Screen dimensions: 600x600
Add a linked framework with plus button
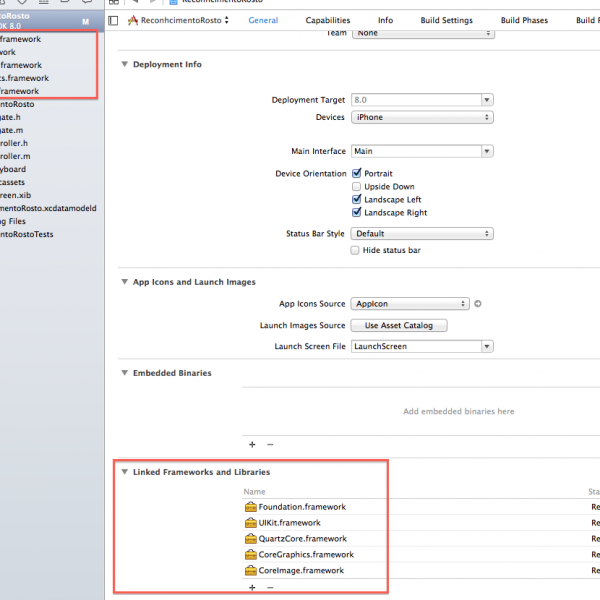point(252,587)
